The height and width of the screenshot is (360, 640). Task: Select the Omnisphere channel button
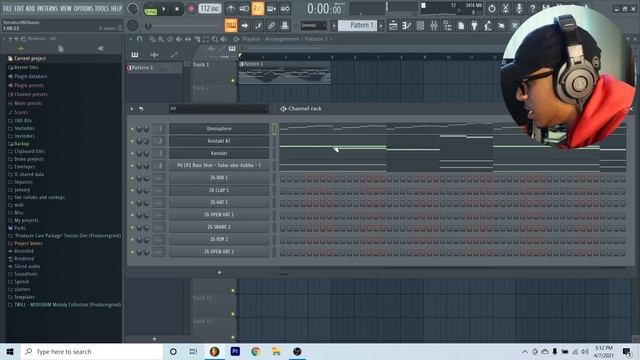(219, 129)
